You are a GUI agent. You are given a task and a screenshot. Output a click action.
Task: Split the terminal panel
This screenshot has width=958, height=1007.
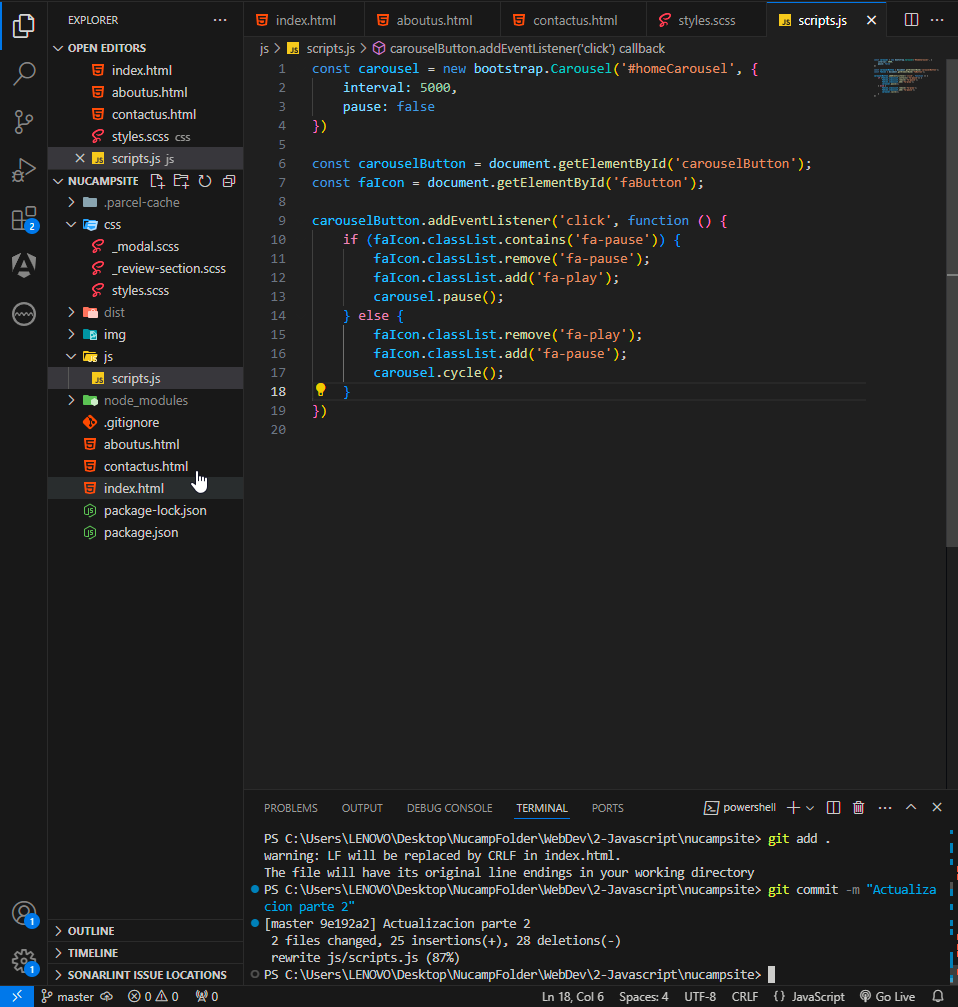coord(833,808)
